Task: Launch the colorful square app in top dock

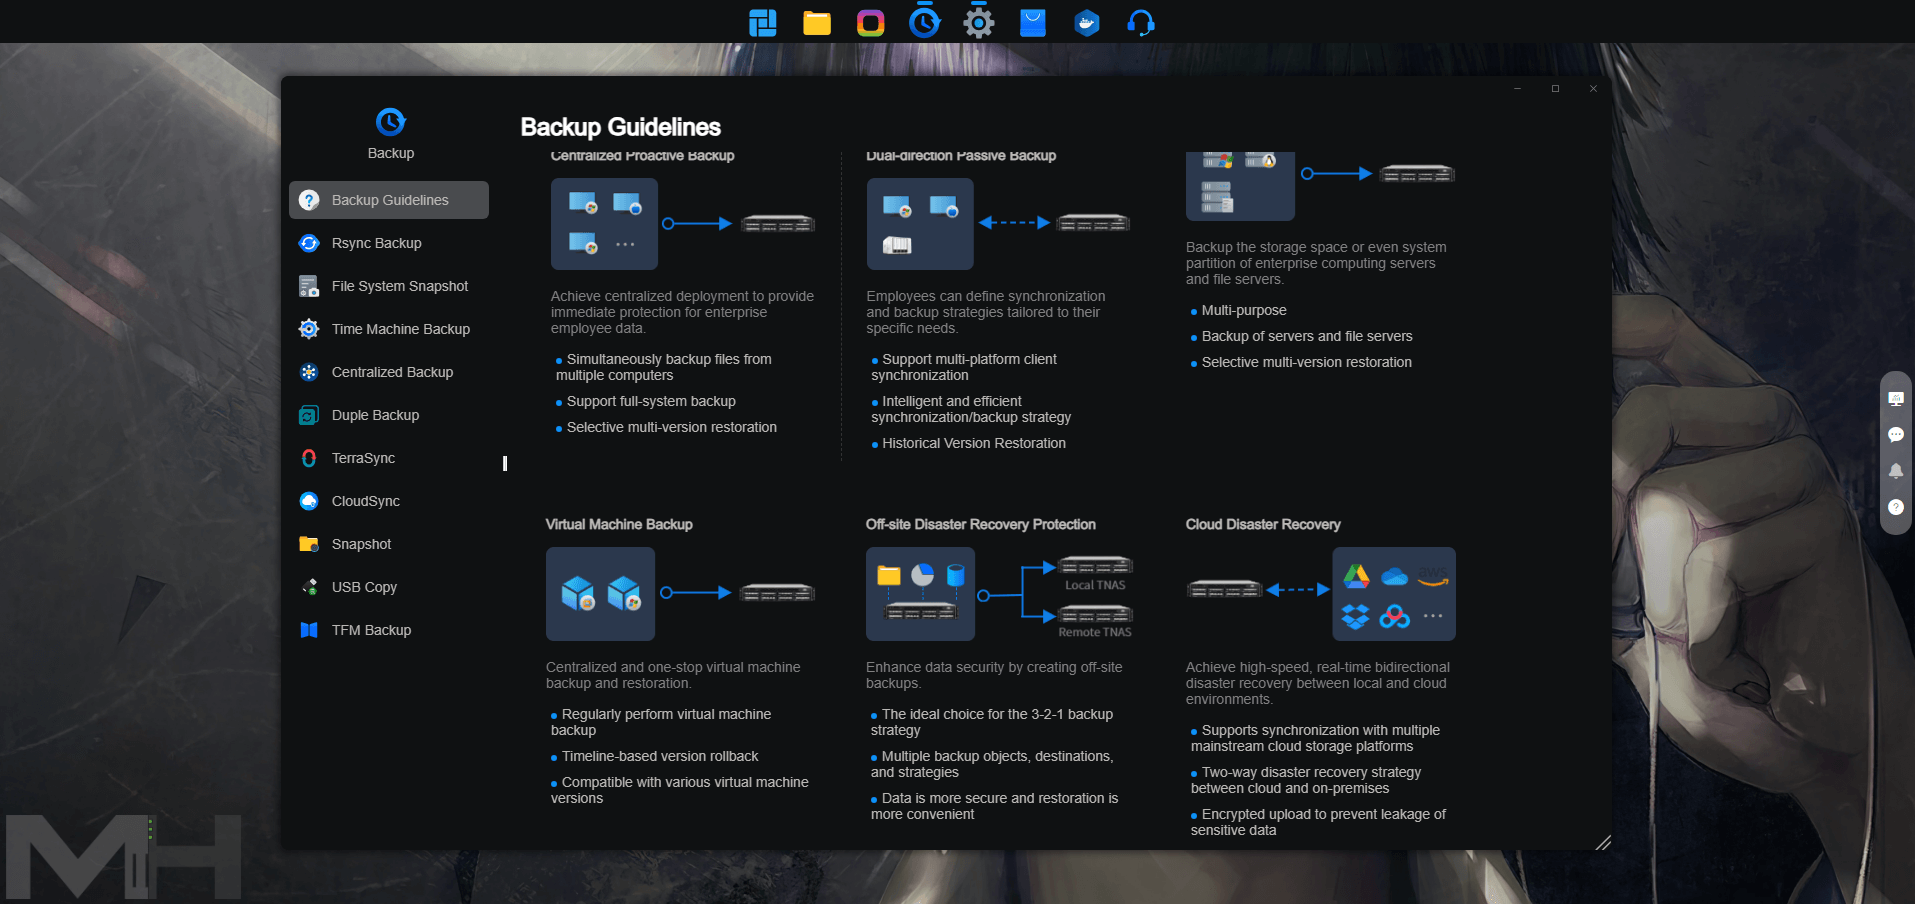Action: point(871,22)
